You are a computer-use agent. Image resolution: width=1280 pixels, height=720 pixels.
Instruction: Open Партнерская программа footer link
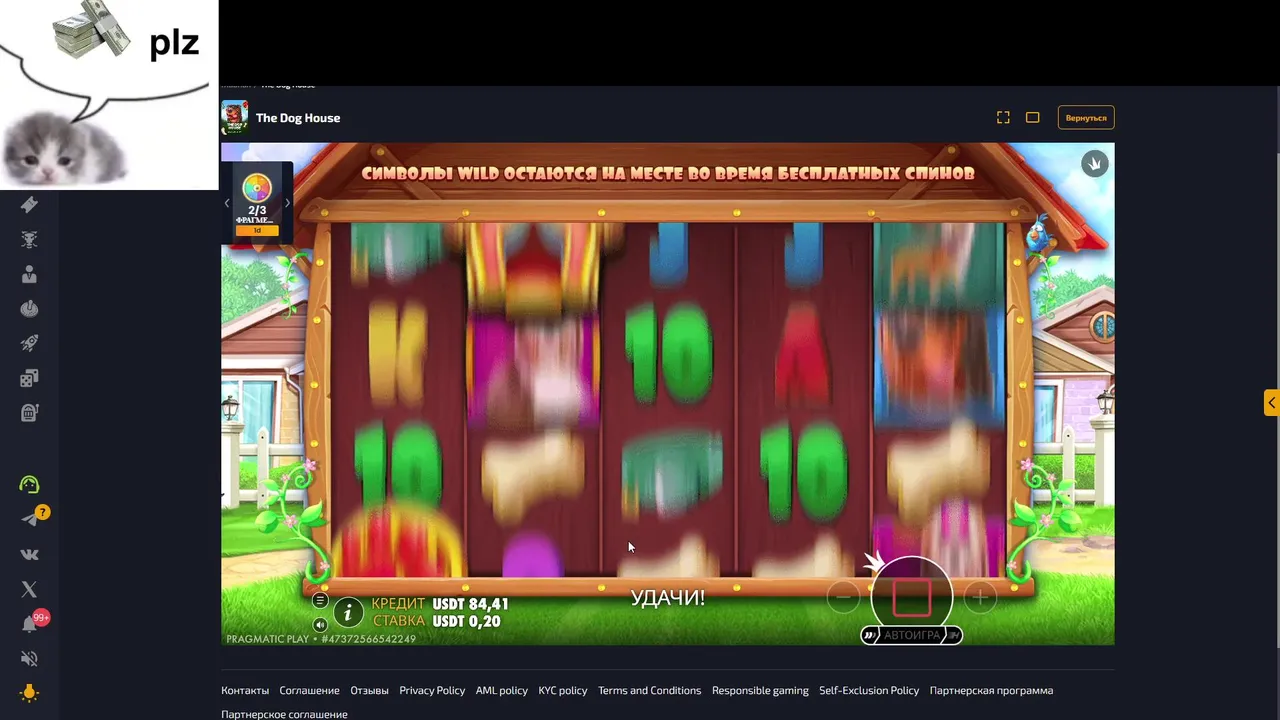point(991,690)
